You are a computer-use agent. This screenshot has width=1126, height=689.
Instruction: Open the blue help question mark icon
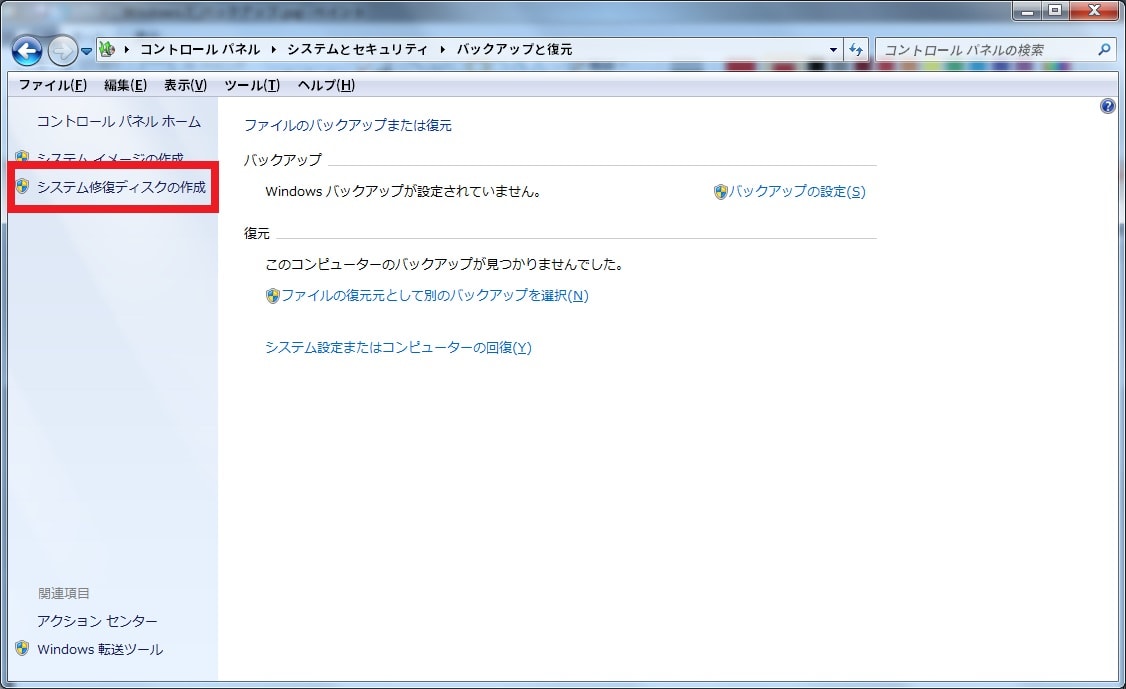pyautogui.click(x=1107, y=106)
